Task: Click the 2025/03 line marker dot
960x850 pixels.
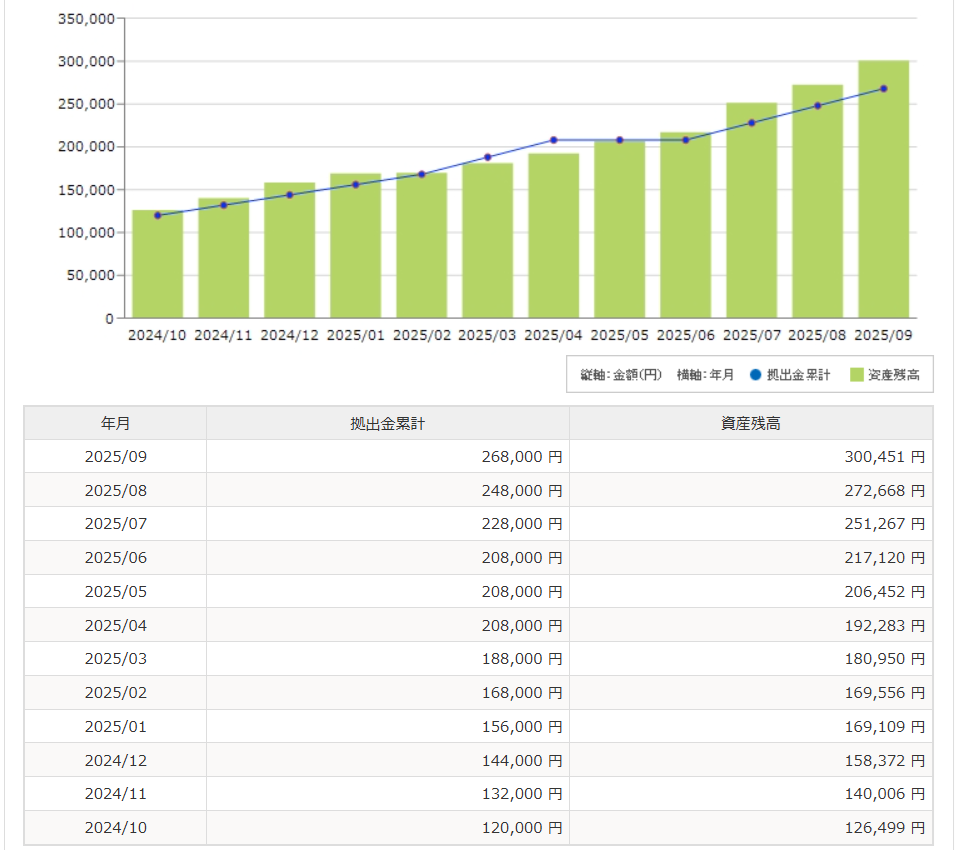Action: (488, 157)
